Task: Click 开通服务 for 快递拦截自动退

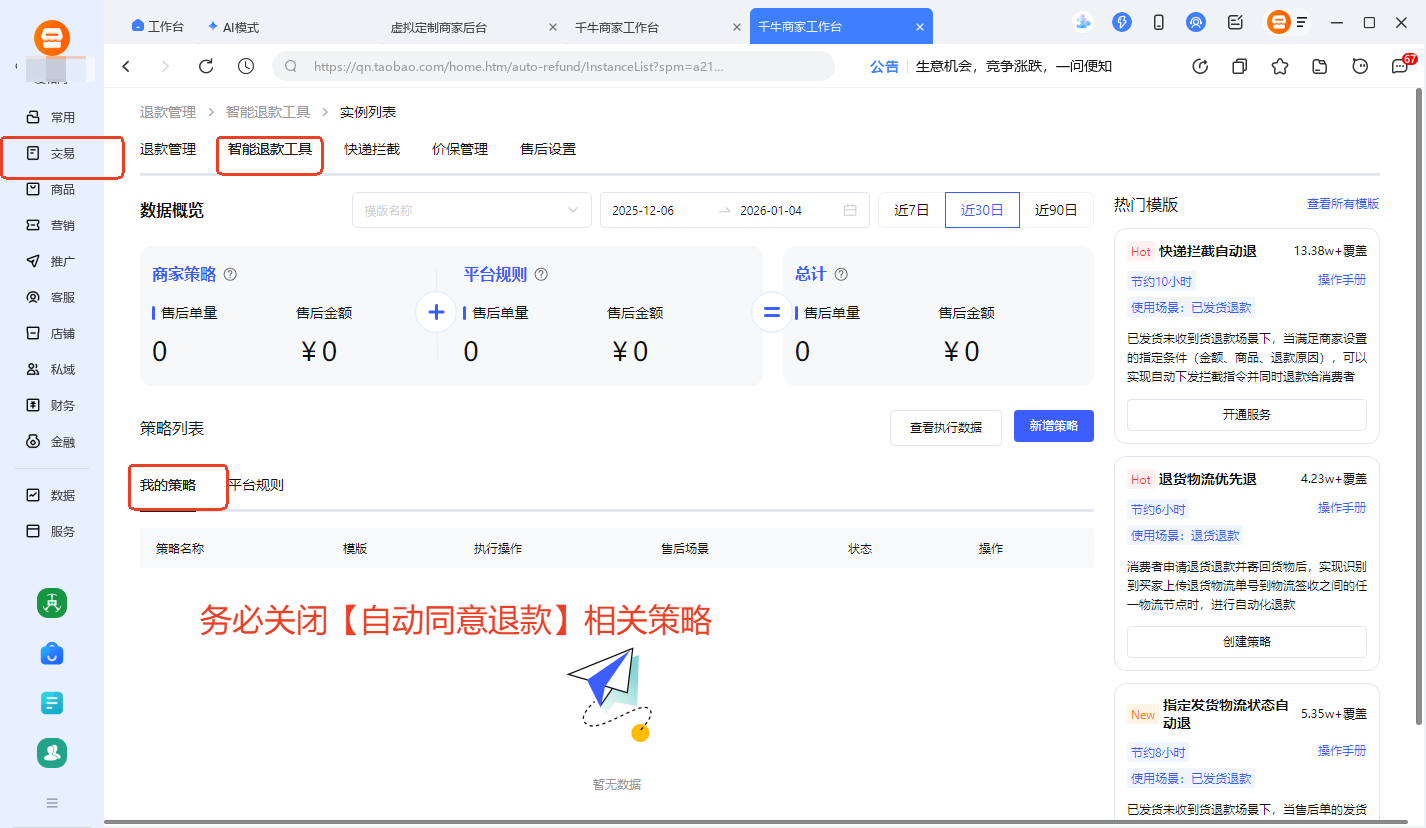Action: (x=1247, y=414)
